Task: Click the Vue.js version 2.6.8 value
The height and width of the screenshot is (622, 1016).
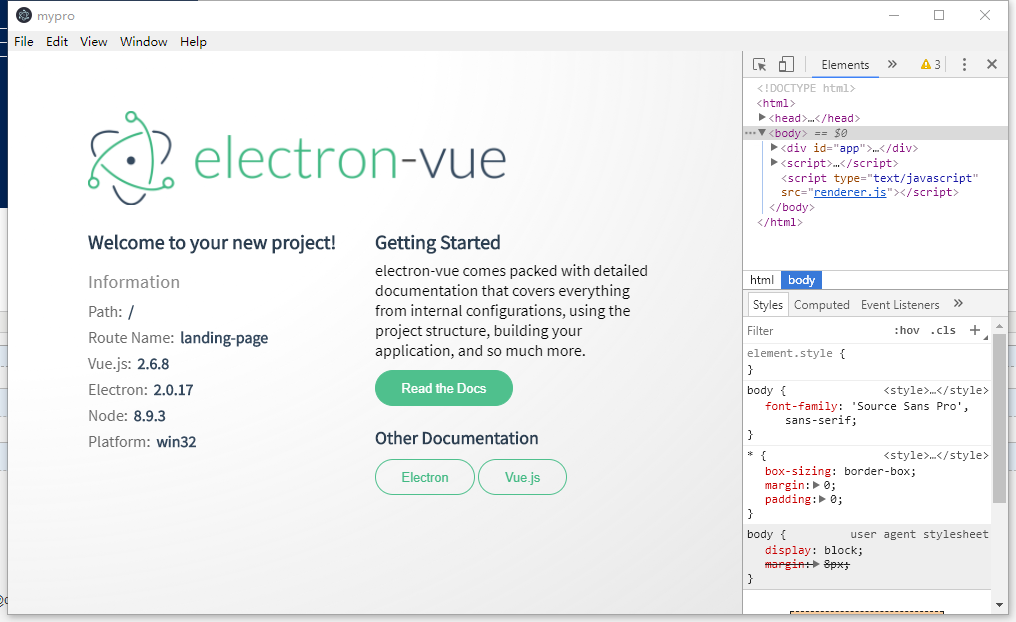Action: (x=153, y=364)
